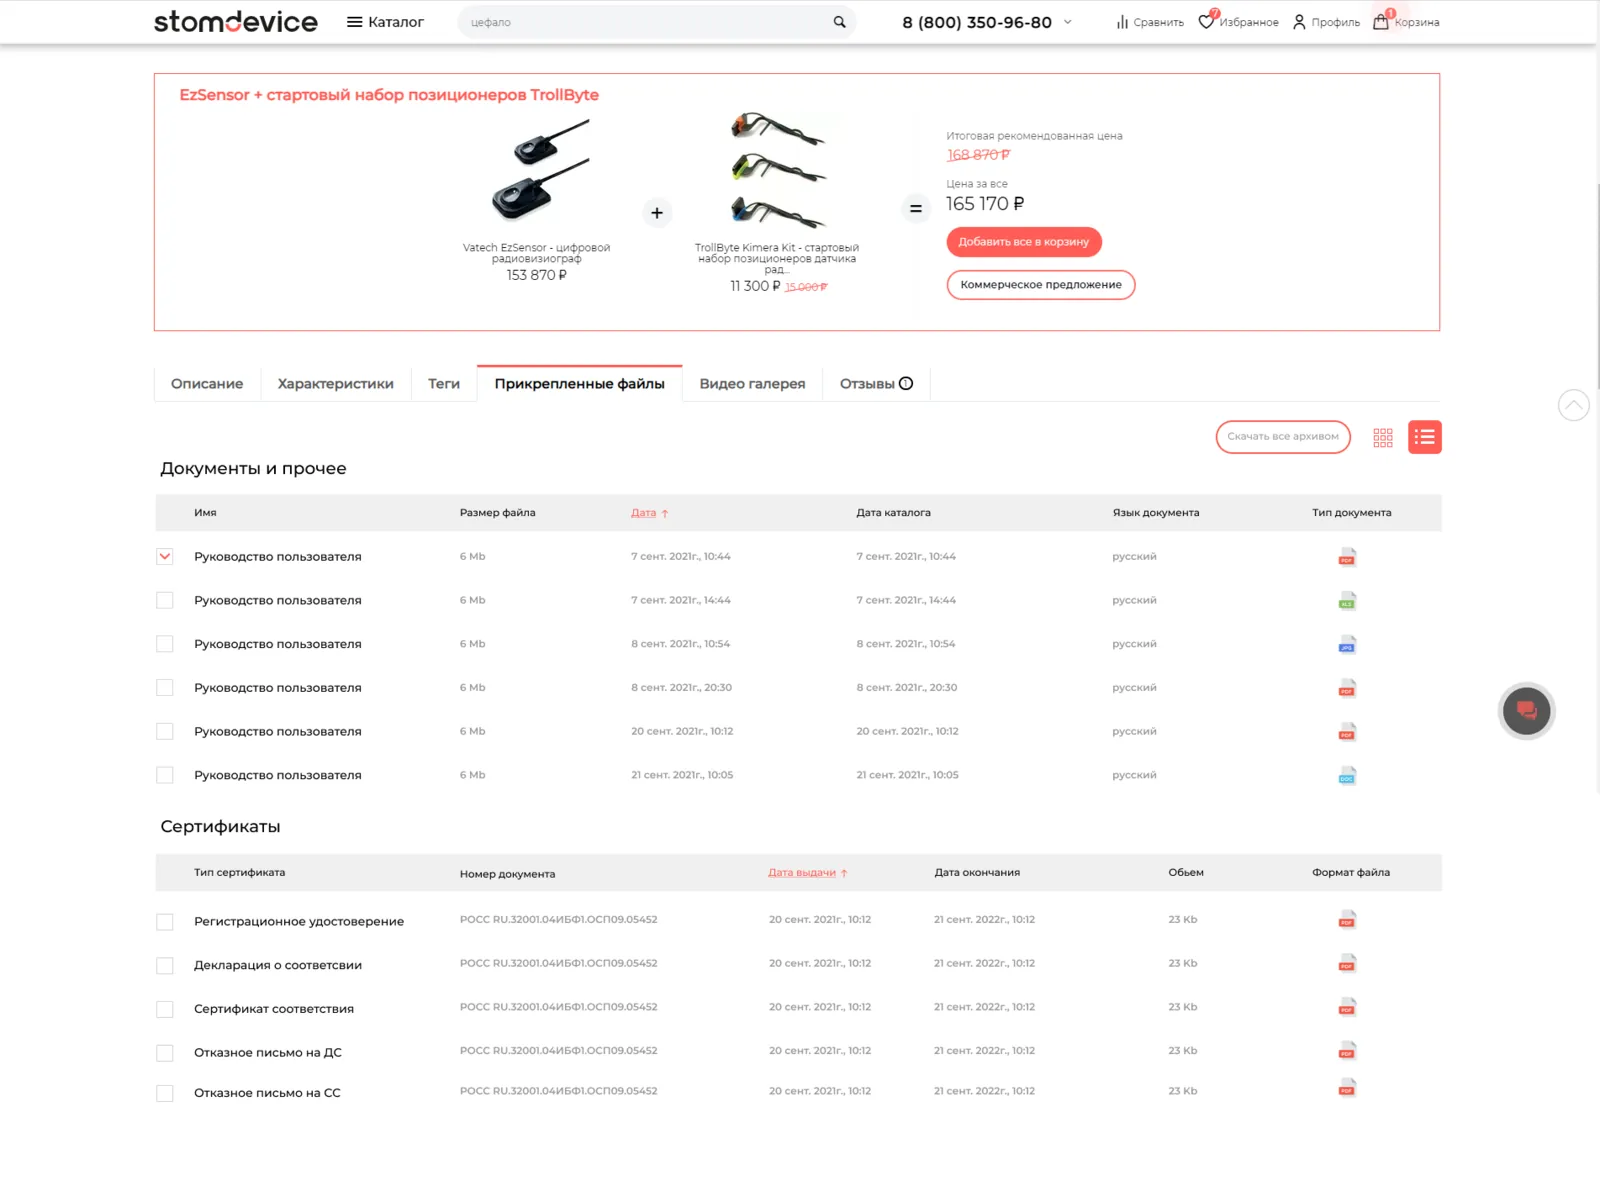Check the manual dated 20 сент. 10:12
Screen dimensions: 1600x1202
pos(165,732)
